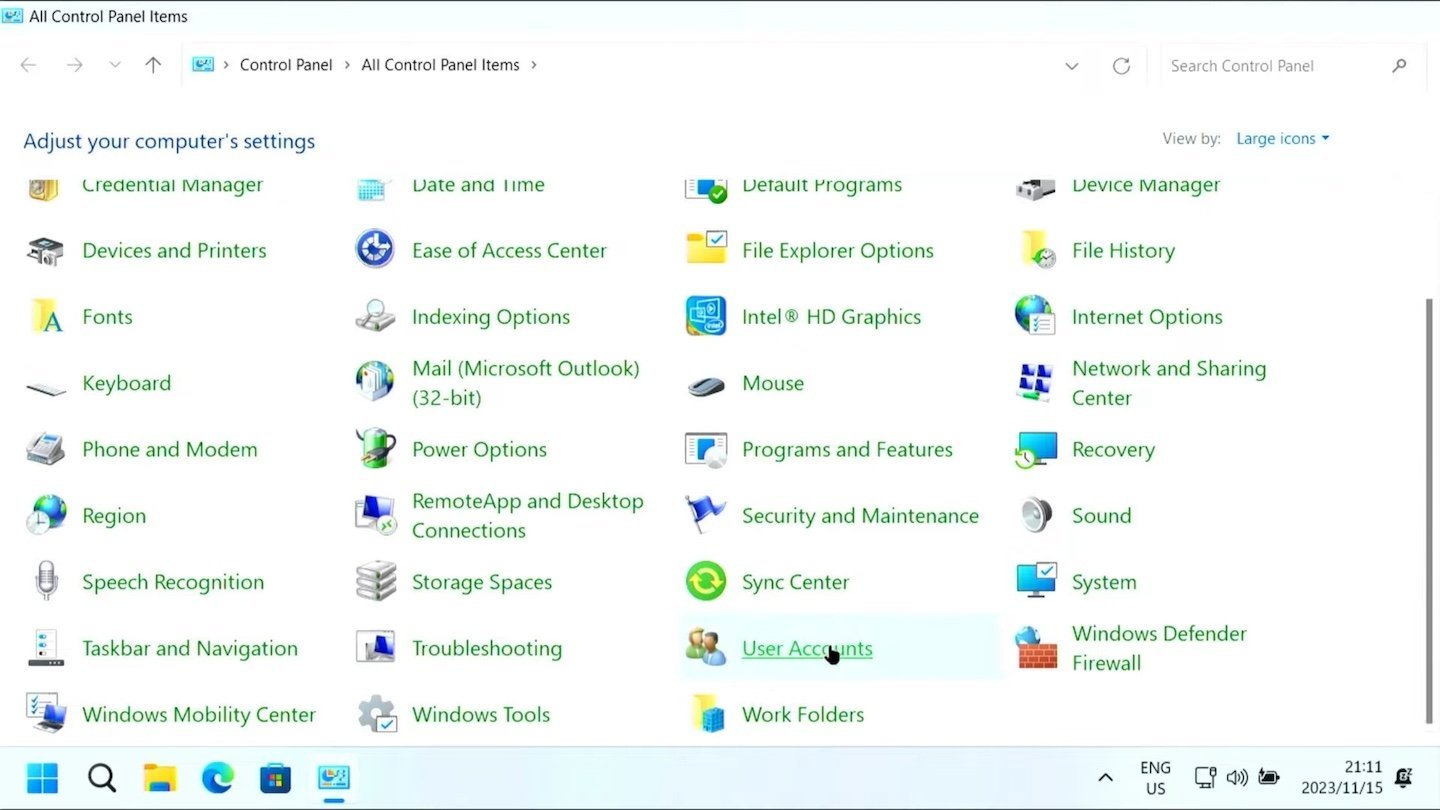The height and width of the screenshot is (810, 1440).
Task: Click the Windows Tools gear icon
Action: [376, 714]
